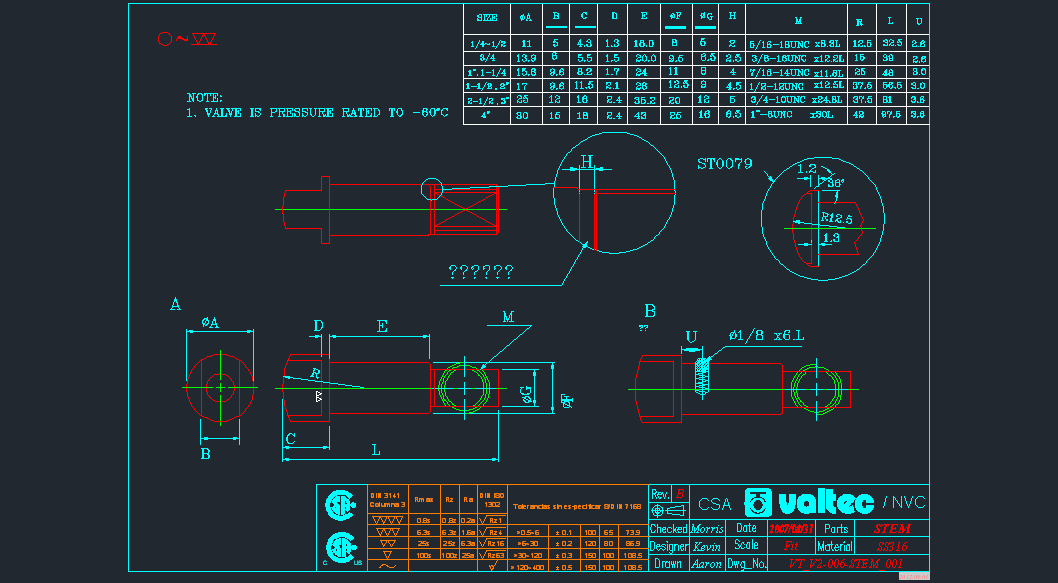Click the red triple-triangle finish symbol at top left
The height and width of the screenshot is (583, 1058).
tap(204, 39)
